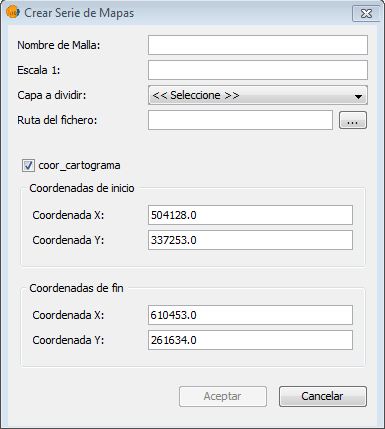Click the dropdown arrow next to Seleccione
This screenshot has height=429, width=385.
click(x=358, y=96)
